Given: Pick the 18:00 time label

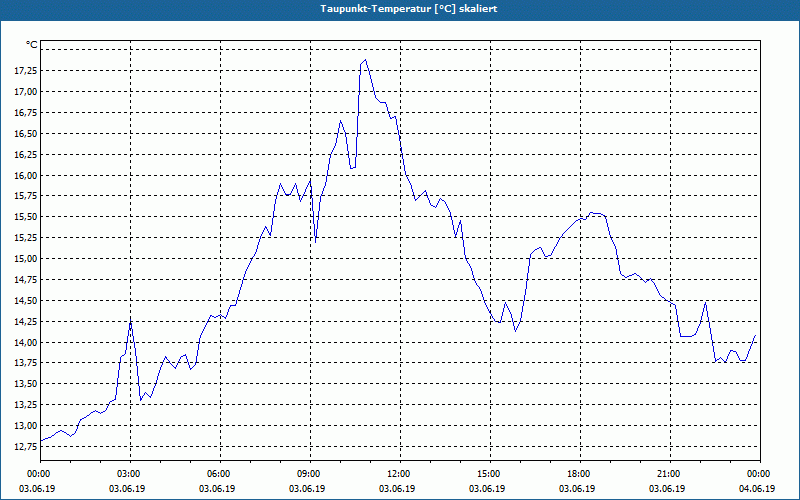Looking at the screenshot, I should [x=578, y=474].
